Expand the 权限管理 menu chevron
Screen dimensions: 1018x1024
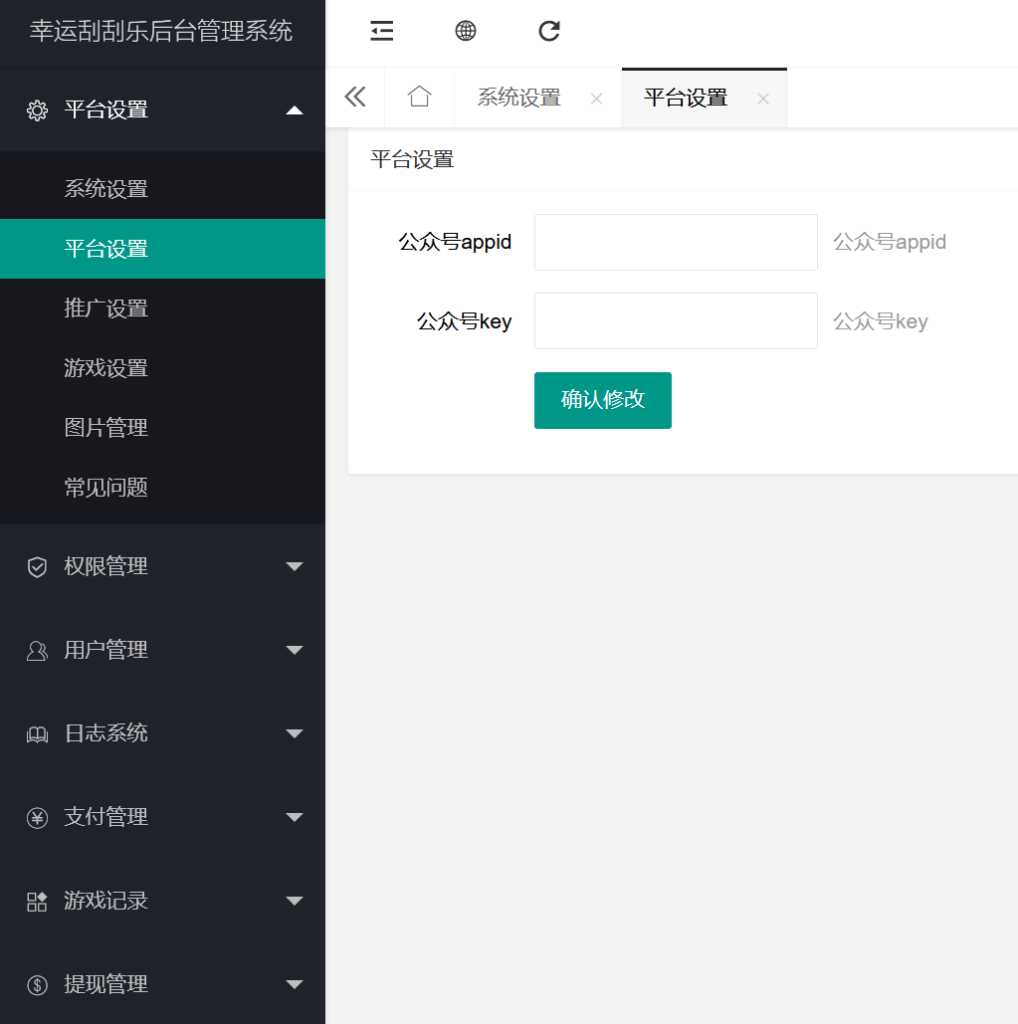click(295, 566)
